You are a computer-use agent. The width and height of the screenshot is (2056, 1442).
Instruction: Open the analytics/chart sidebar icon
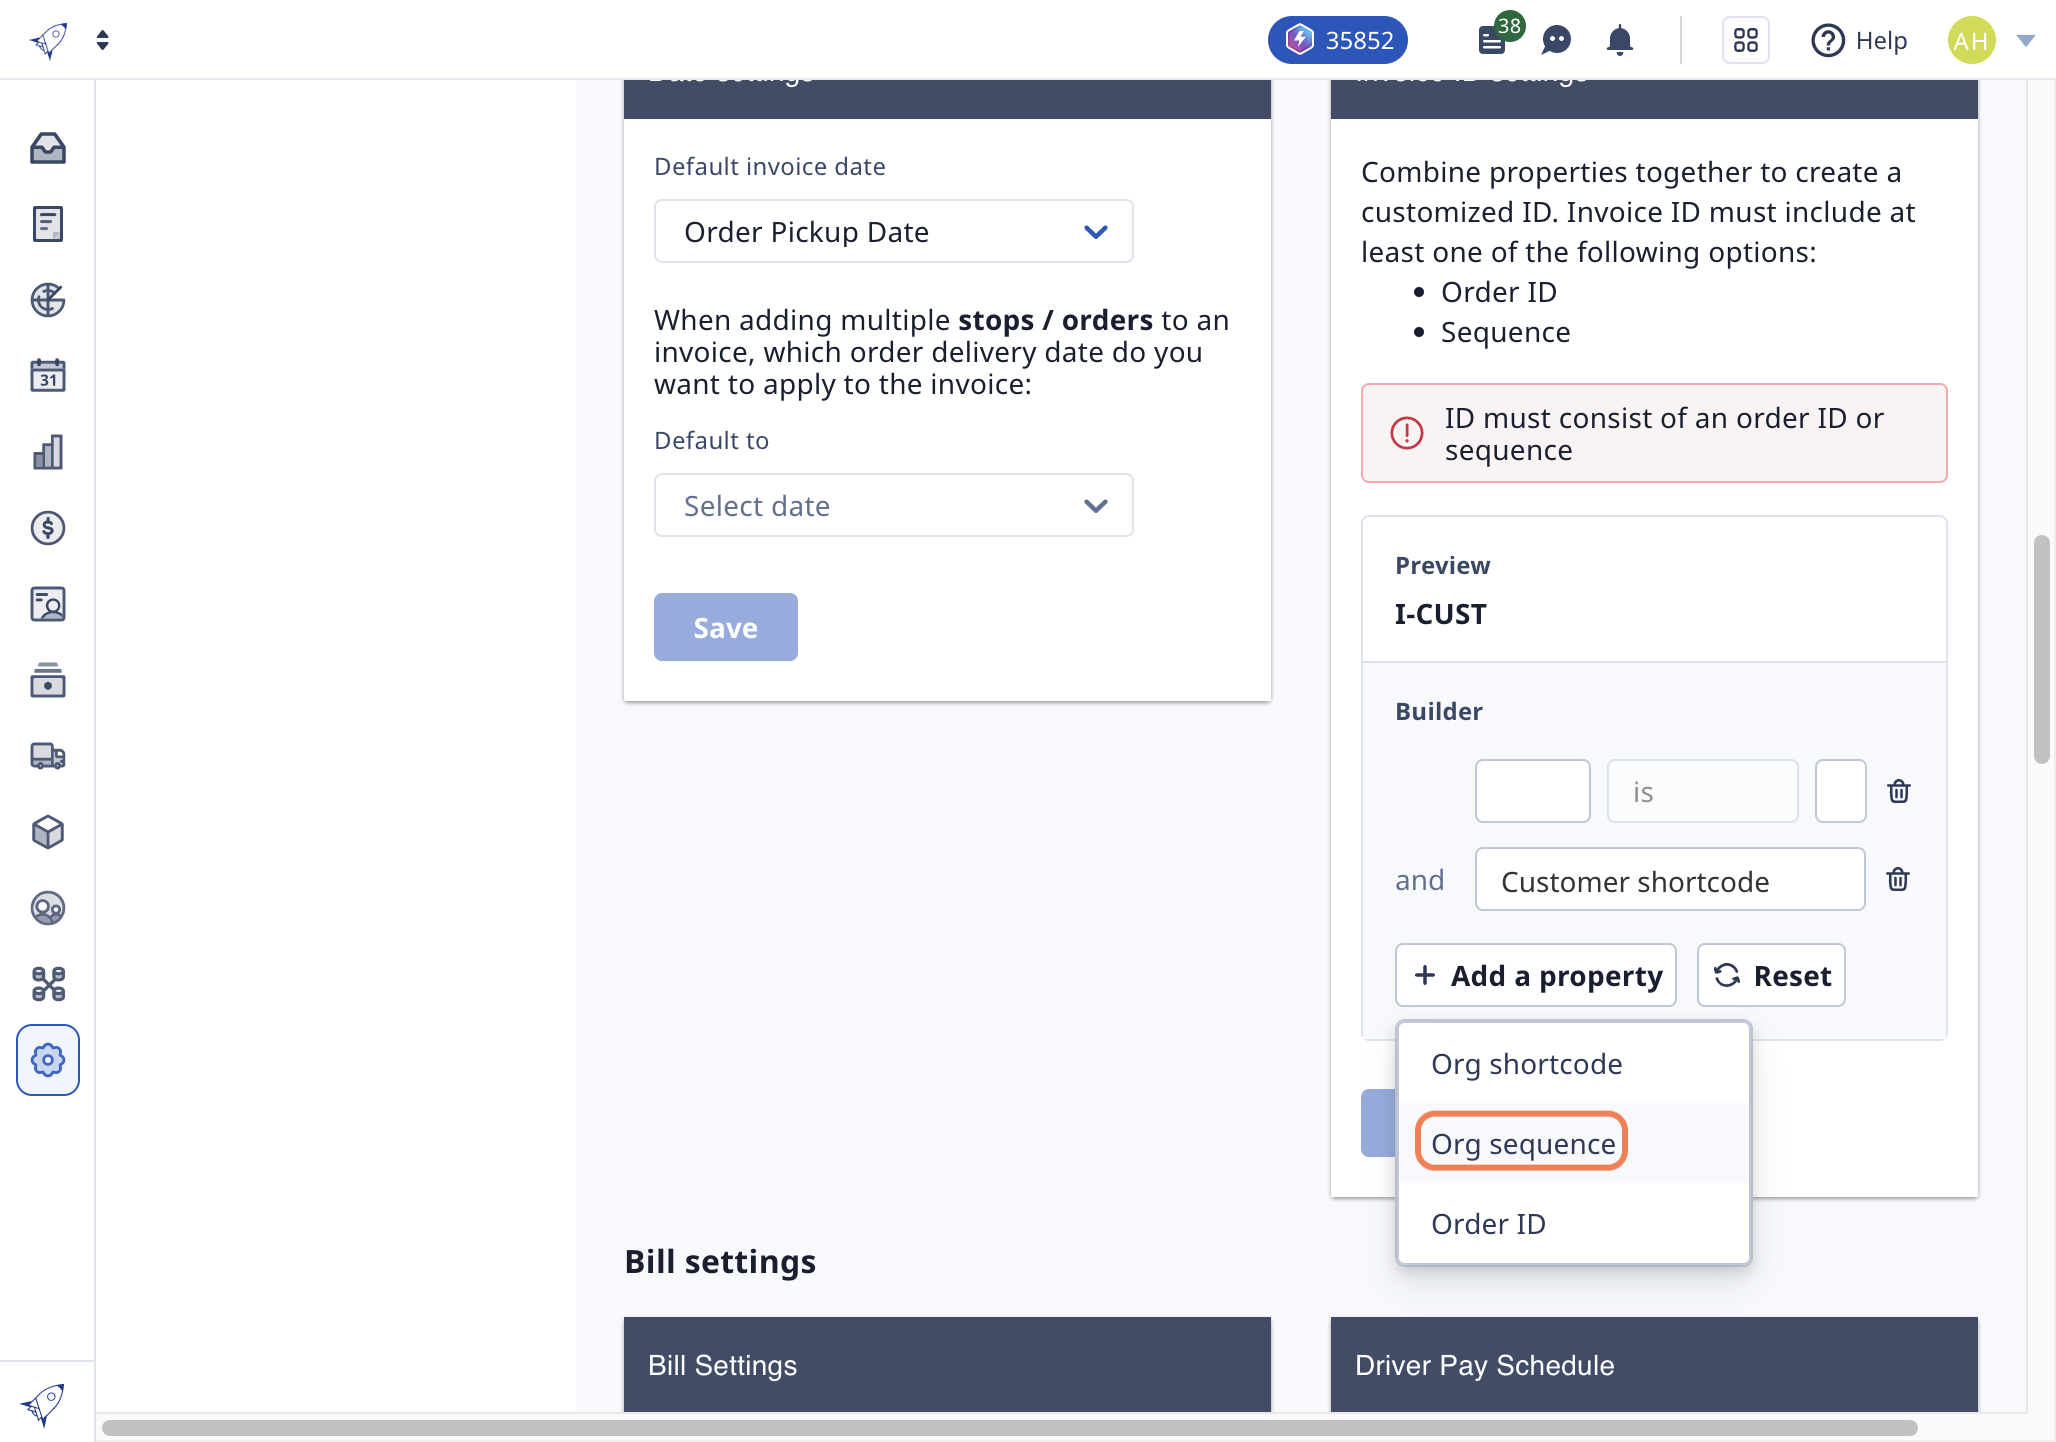point(48,452)
